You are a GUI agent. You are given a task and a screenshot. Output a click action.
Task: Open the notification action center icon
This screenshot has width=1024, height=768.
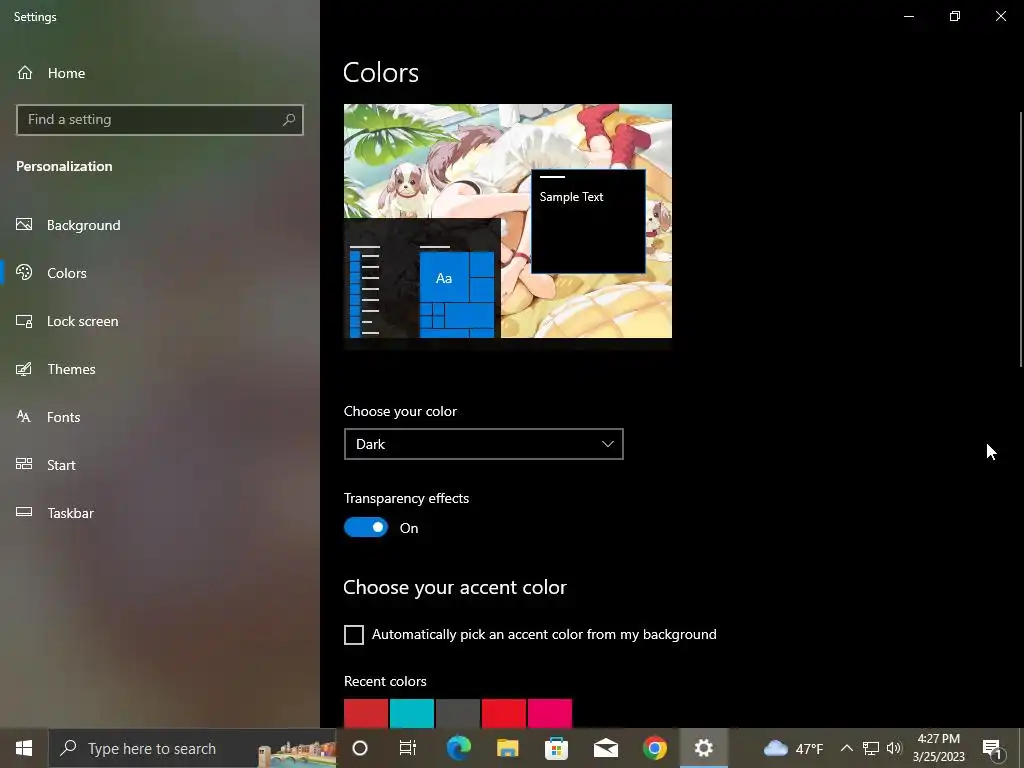[x=993, y=749]
